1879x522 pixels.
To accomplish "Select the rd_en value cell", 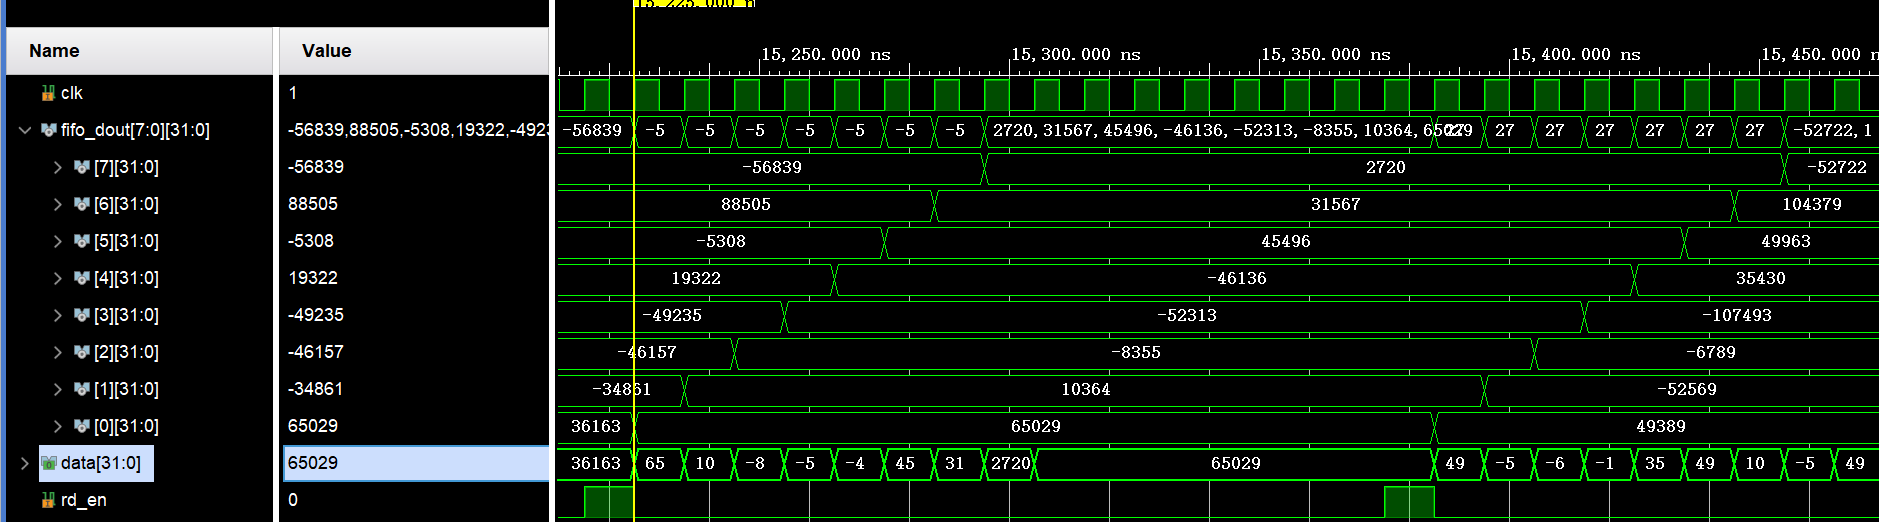I will tap(414, 500).
